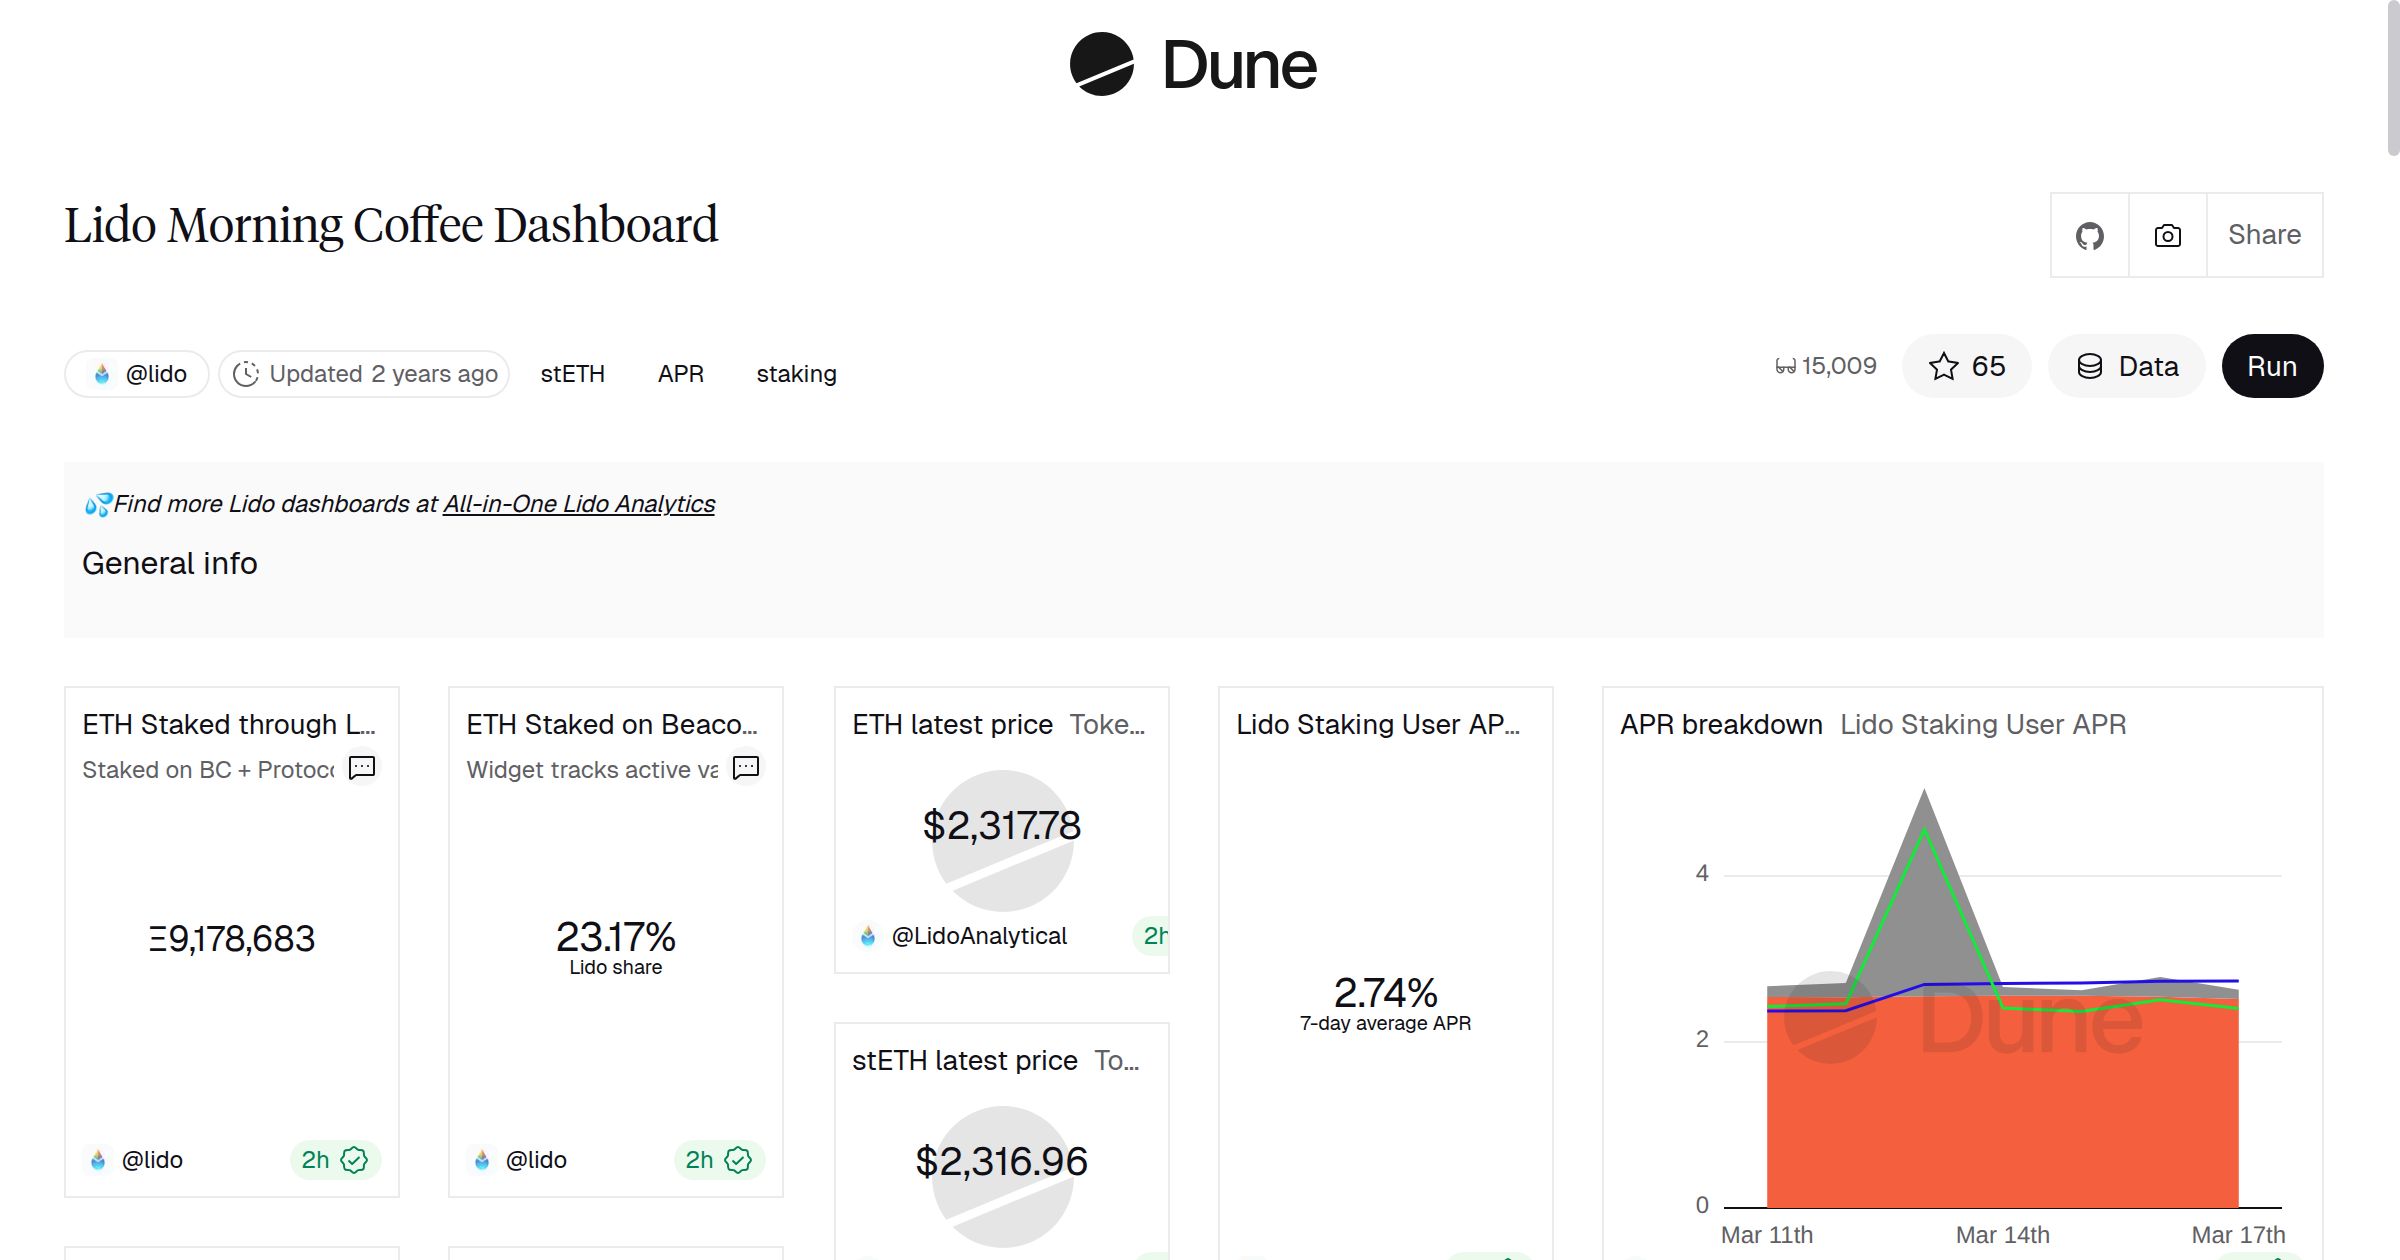Click the staking tag
Viewport: 2400px width, 1260px height.
[796, 373]
